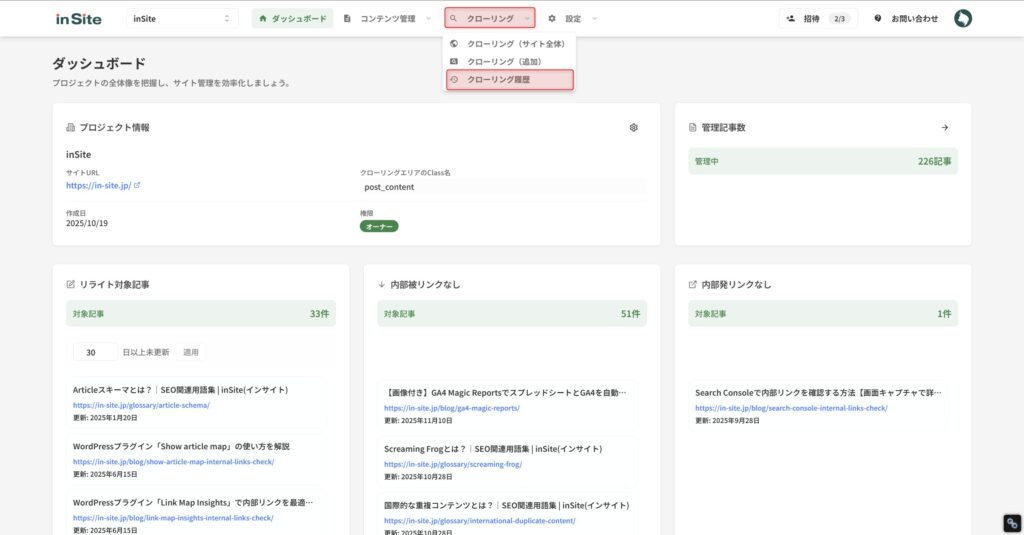Image resolution: width=1024 pixels, height=535 pixels.
Task: Open the Link Map Insights article entry
Action: coord(193,502)
